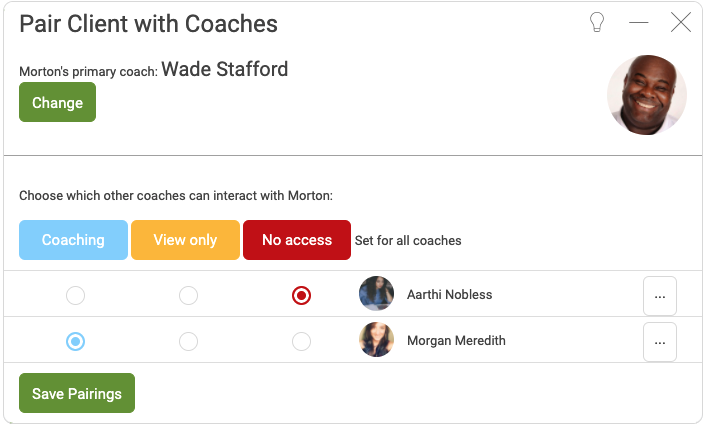
Task: Close the Pair Client with Coaches dialog
Action: 681,22
